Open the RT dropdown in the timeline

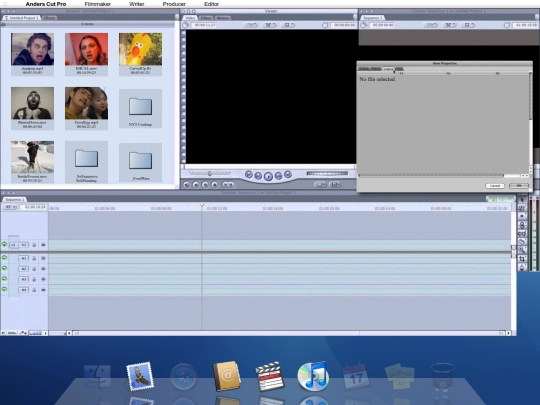(10, 207)
